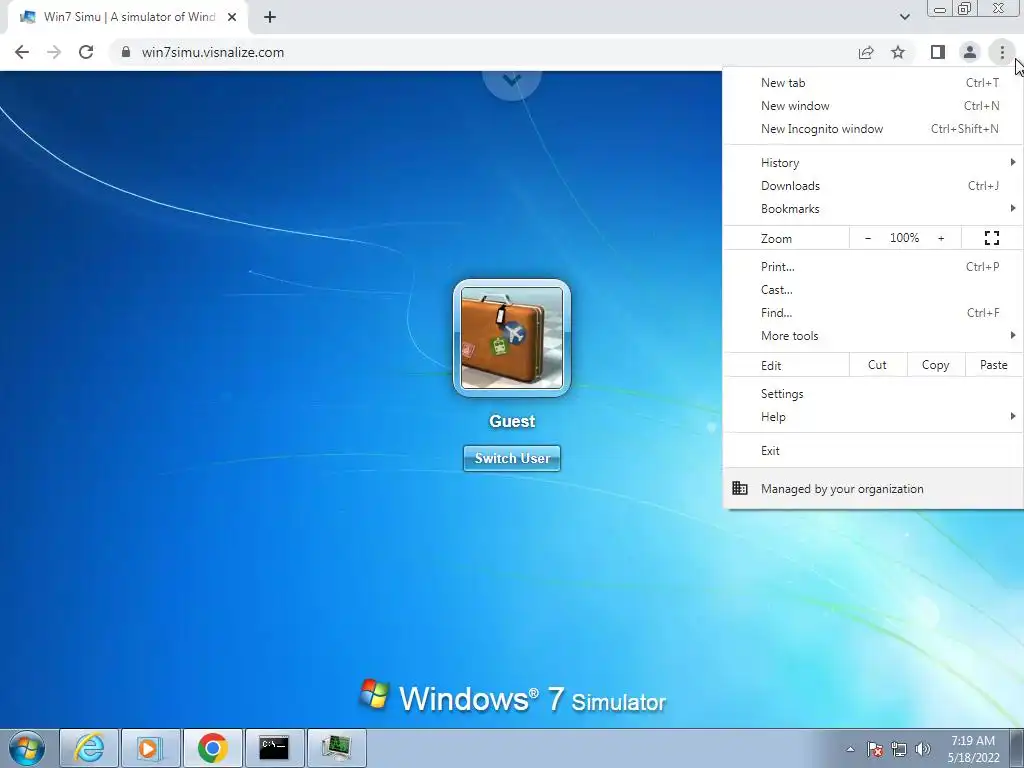Click the three-dot Chrome menu icon
This screenshot has width=1024, height=768.
tap(1002, 52)
